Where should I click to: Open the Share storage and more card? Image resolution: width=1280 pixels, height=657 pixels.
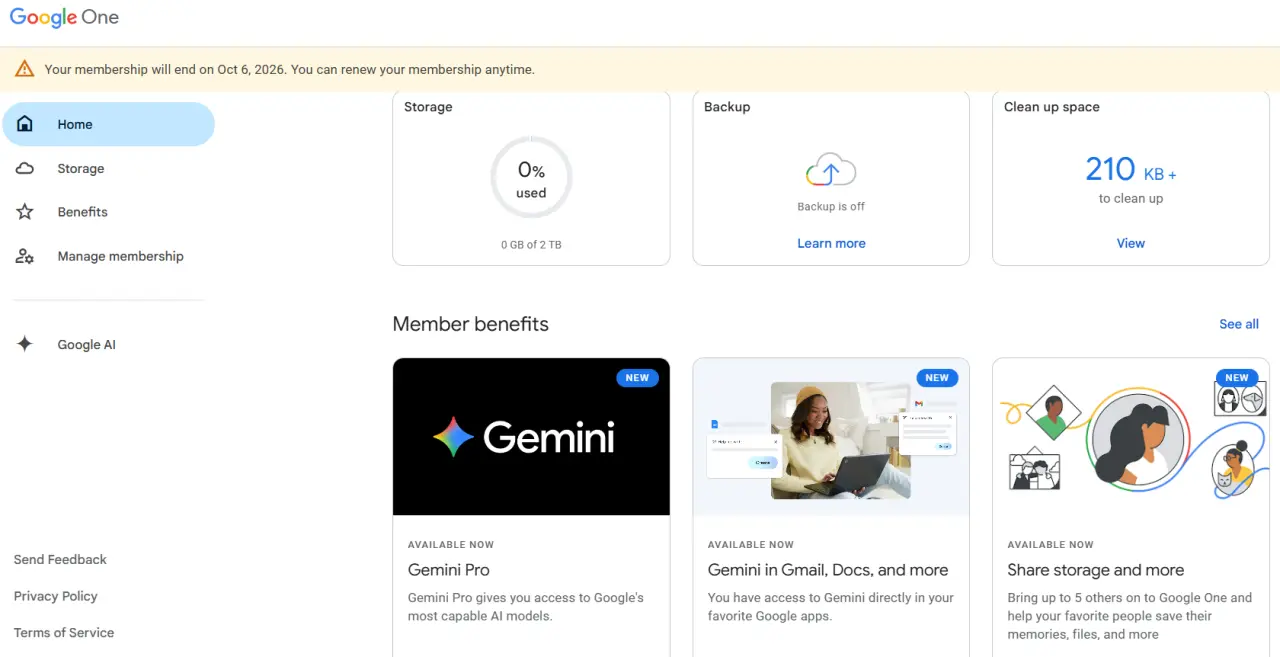point(1131,507)
